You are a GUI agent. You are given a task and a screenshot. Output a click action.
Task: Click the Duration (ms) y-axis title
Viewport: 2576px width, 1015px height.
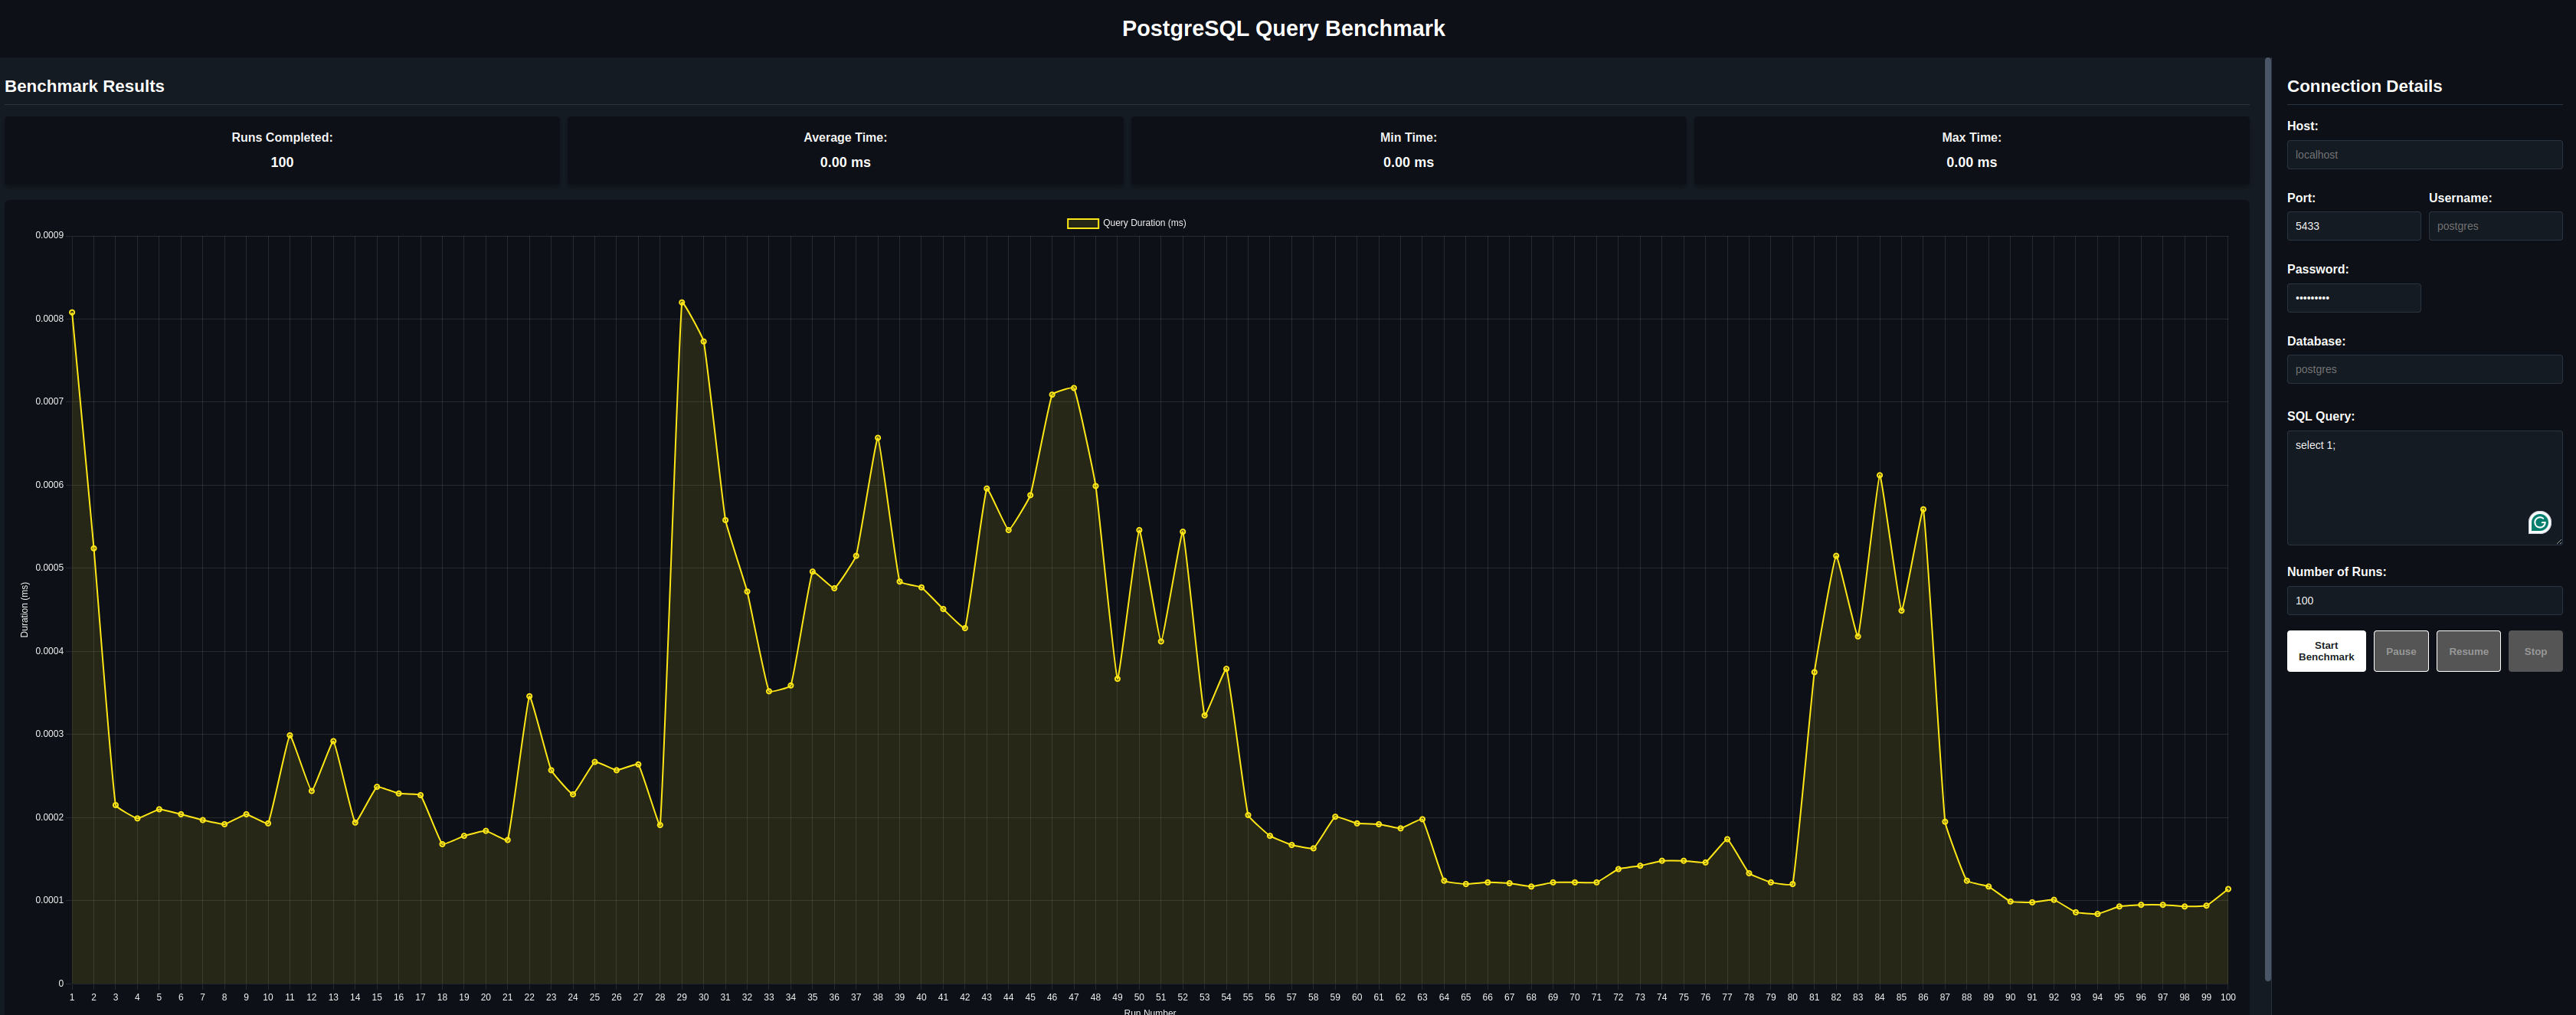pyautogui.click(x=24, y=610)
